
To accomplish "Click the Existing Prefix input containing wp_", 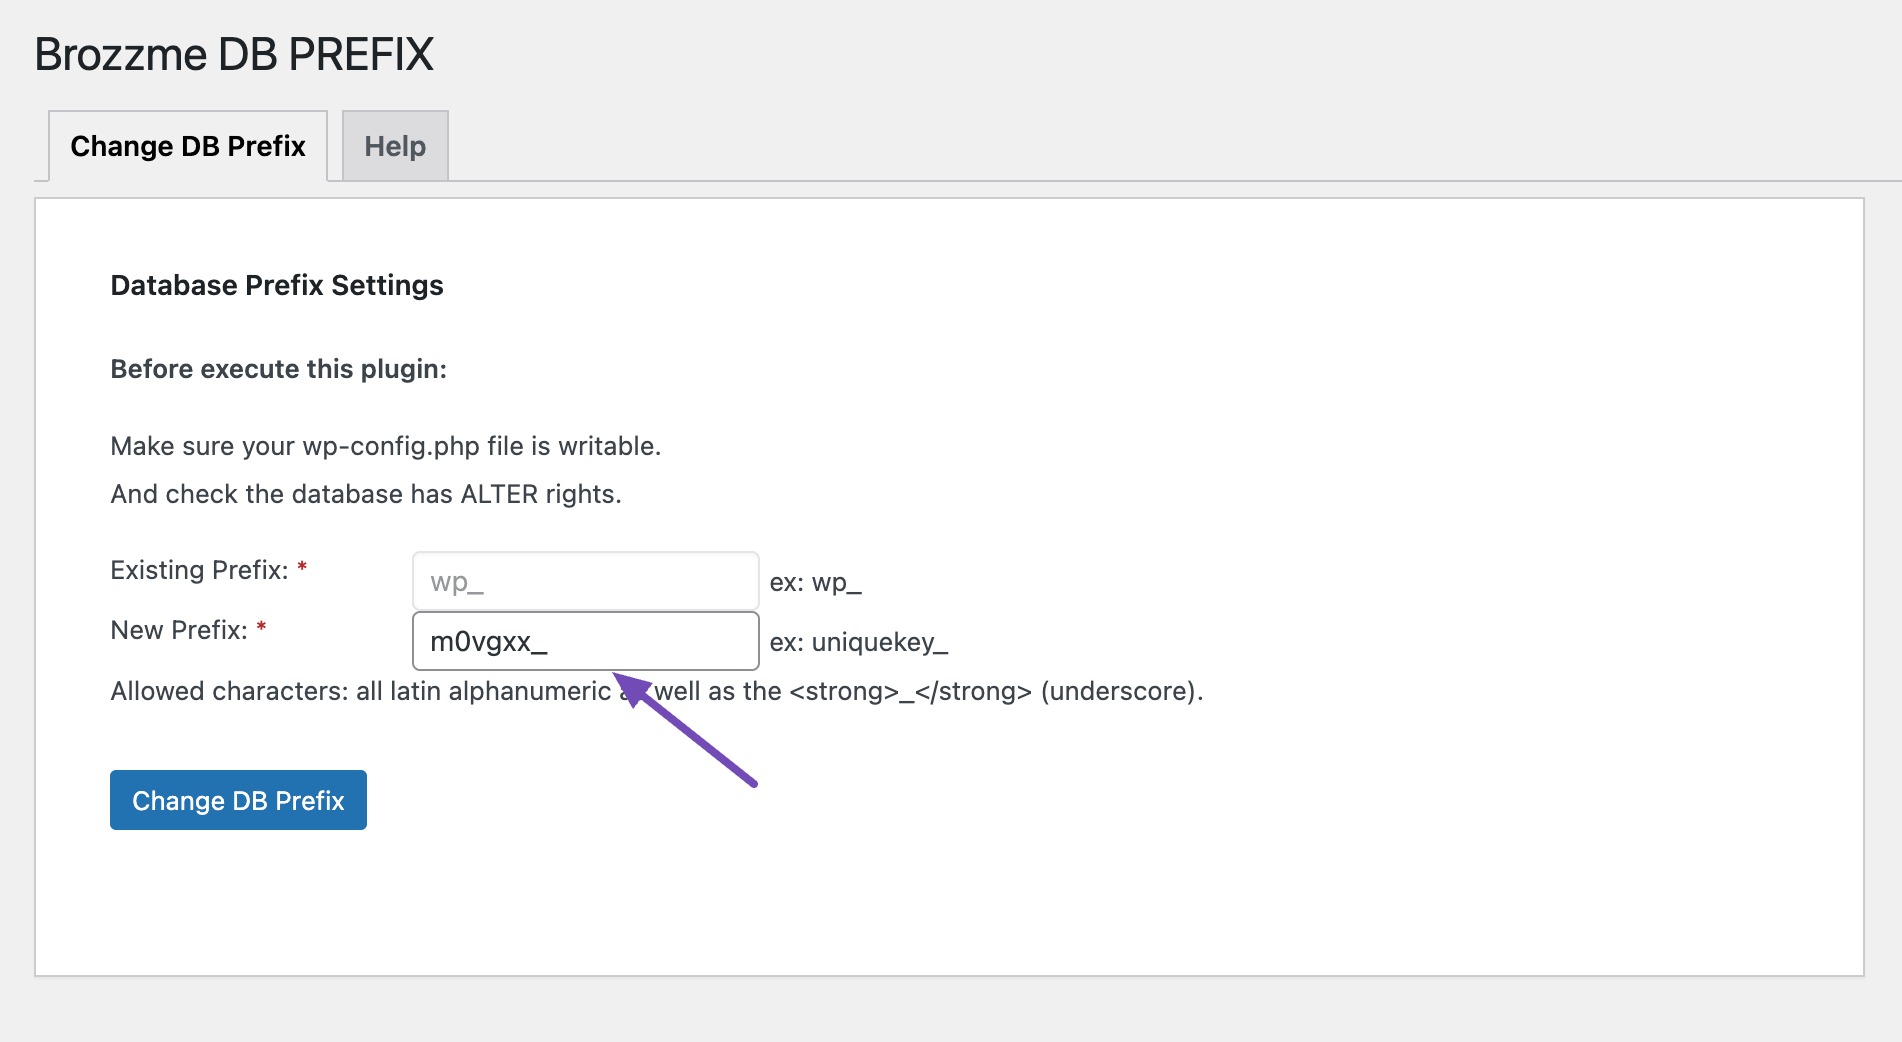I will 585,581.
